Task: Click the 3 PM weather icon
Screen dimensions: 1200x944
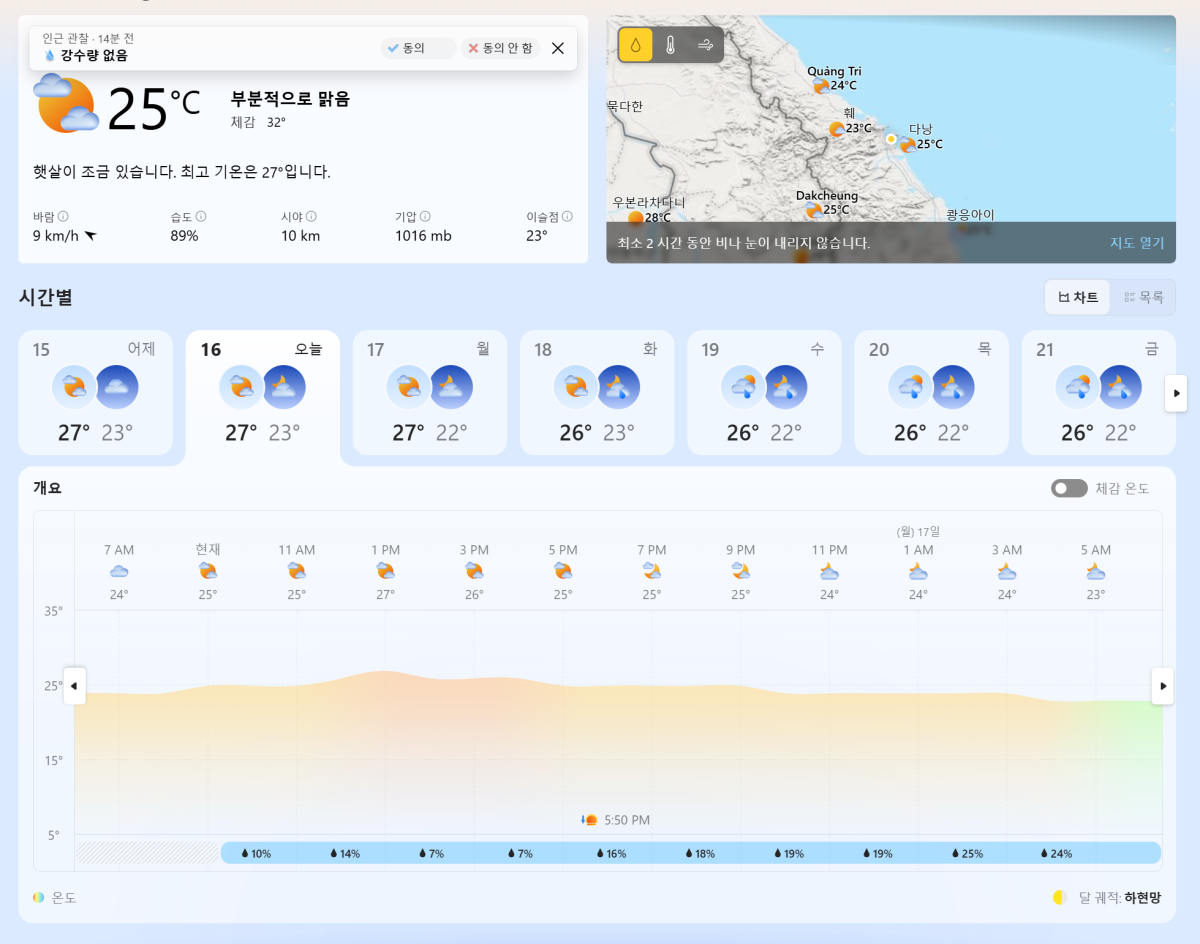Action: (x=474, y=571)
